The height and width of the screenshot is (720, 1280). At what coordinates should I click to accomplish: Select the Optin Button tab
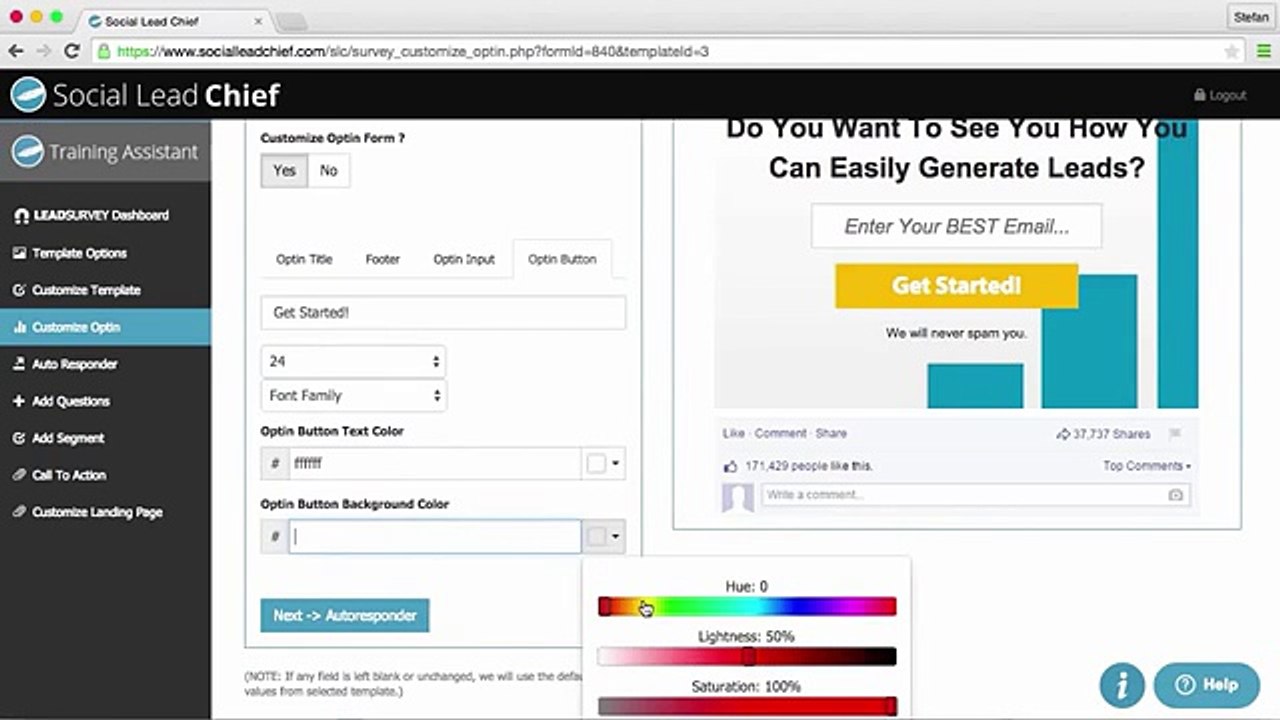pos(562,259)
